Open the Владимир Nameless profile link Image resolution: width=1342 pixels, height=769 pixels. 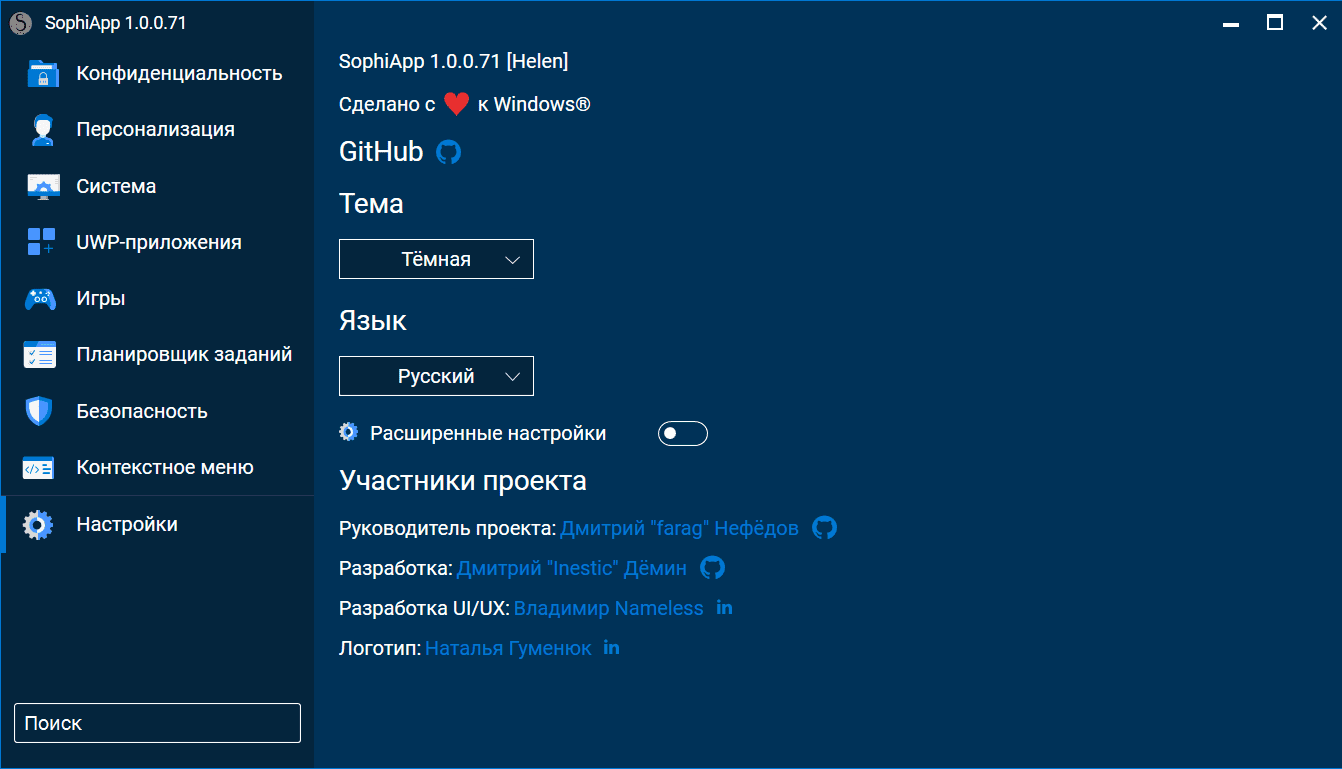pos(609,608)
